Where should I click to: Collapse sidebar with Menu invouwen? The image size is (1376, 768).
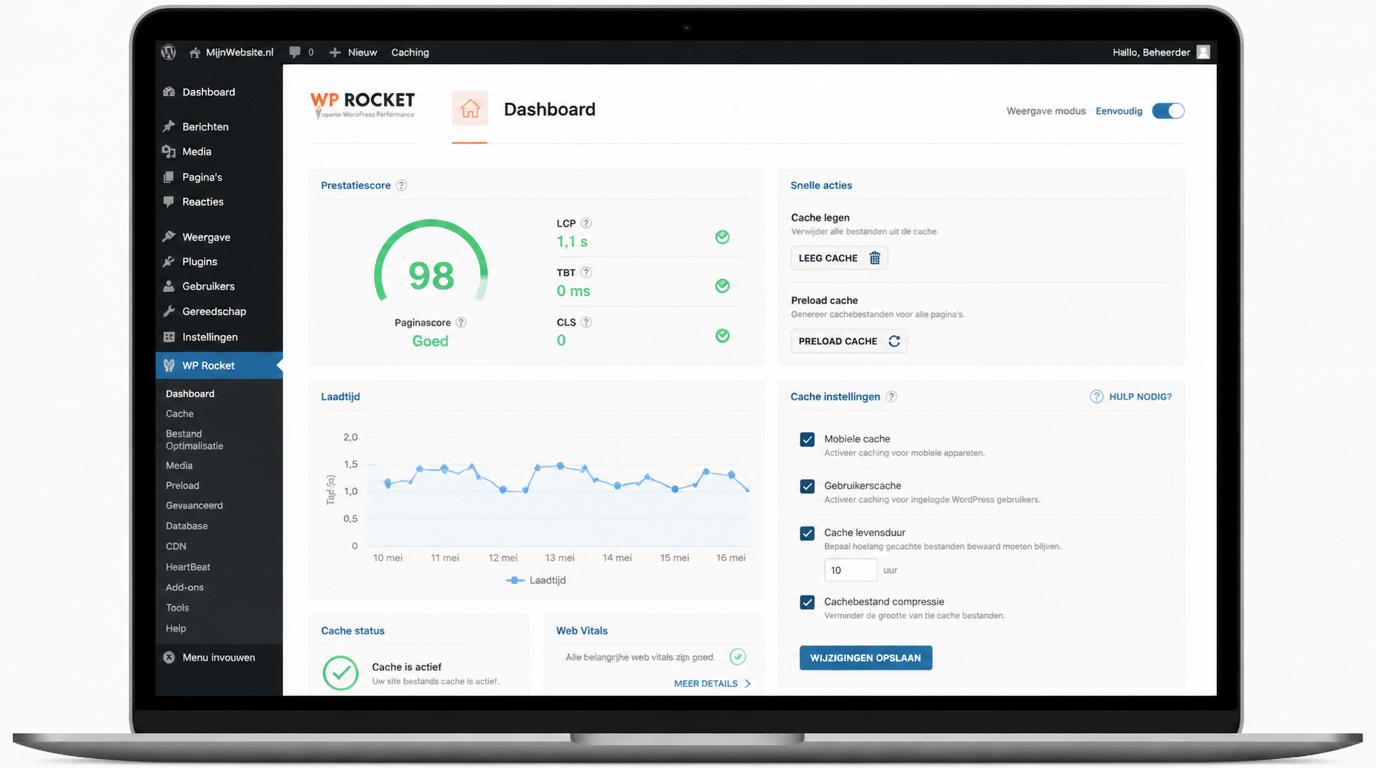[x=209, y=658]
